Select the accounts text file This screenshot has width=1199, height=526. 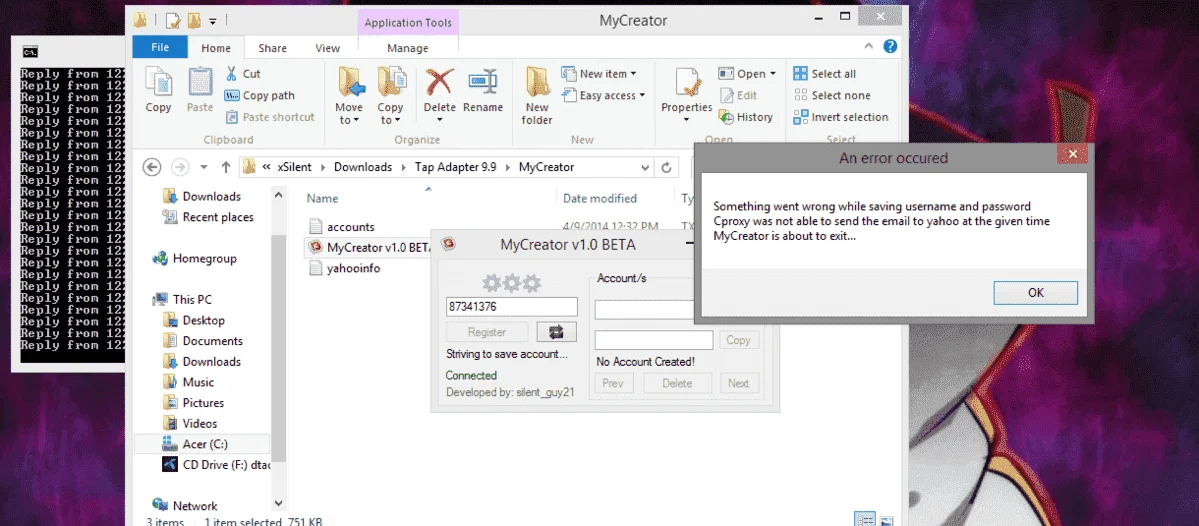click(343, 226)
